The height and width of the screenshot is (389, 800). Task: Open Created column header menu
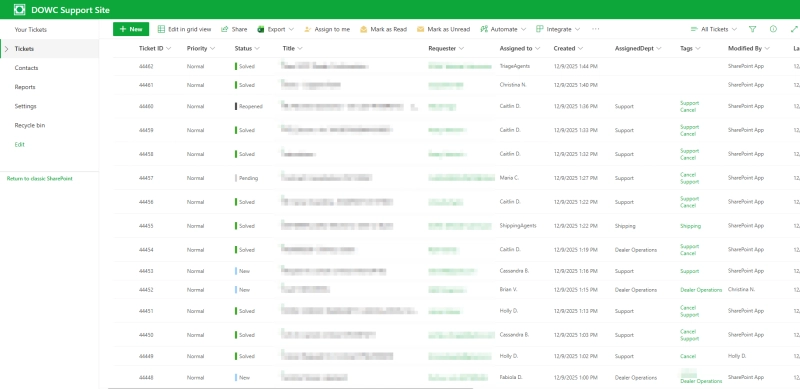pyautogui.click(x=568, y=48)
